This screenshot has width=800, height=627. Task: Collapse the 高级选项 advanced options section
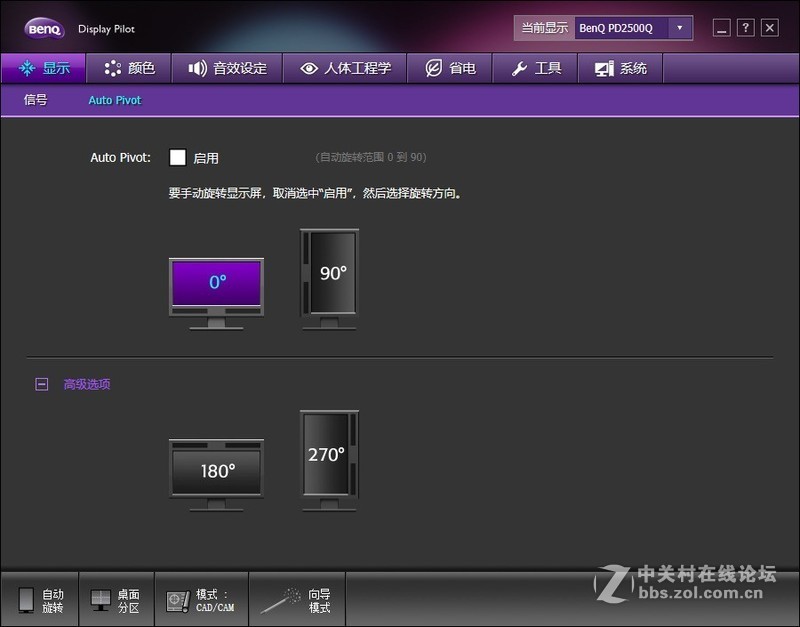(x=41, y=383)
